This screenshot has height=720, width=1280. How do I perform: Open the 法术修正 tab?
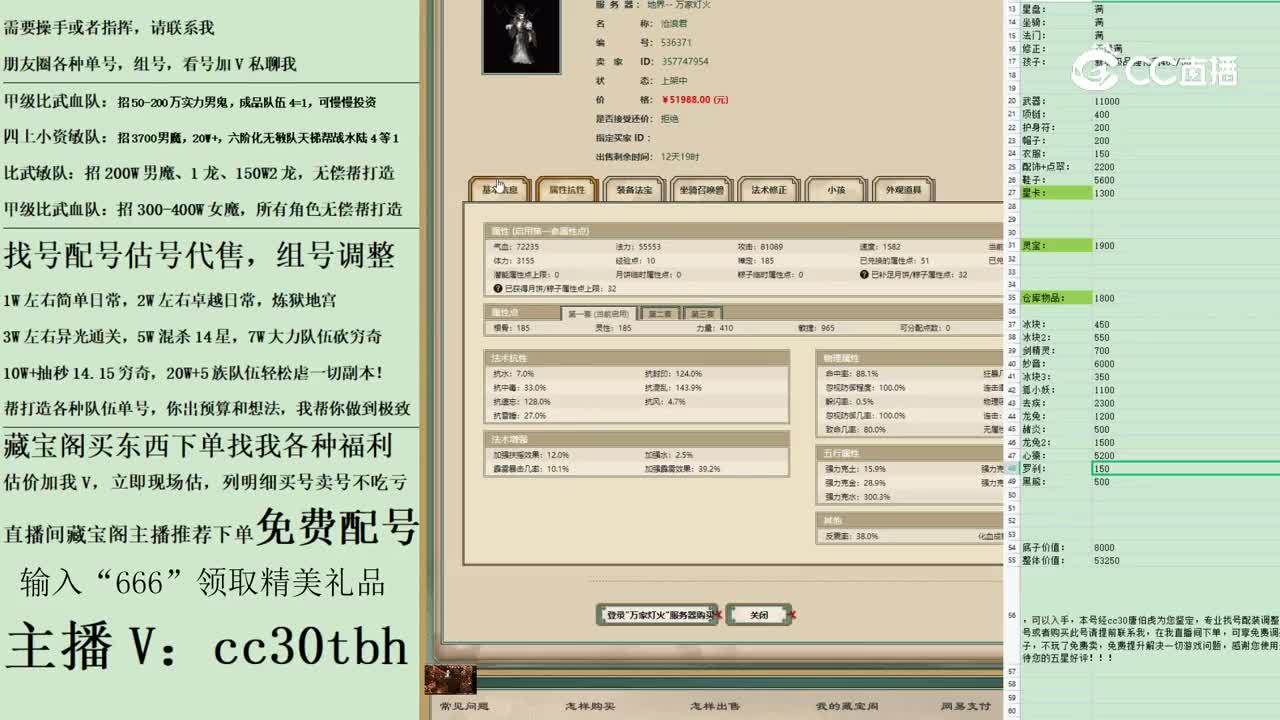[x=769, y=189]
